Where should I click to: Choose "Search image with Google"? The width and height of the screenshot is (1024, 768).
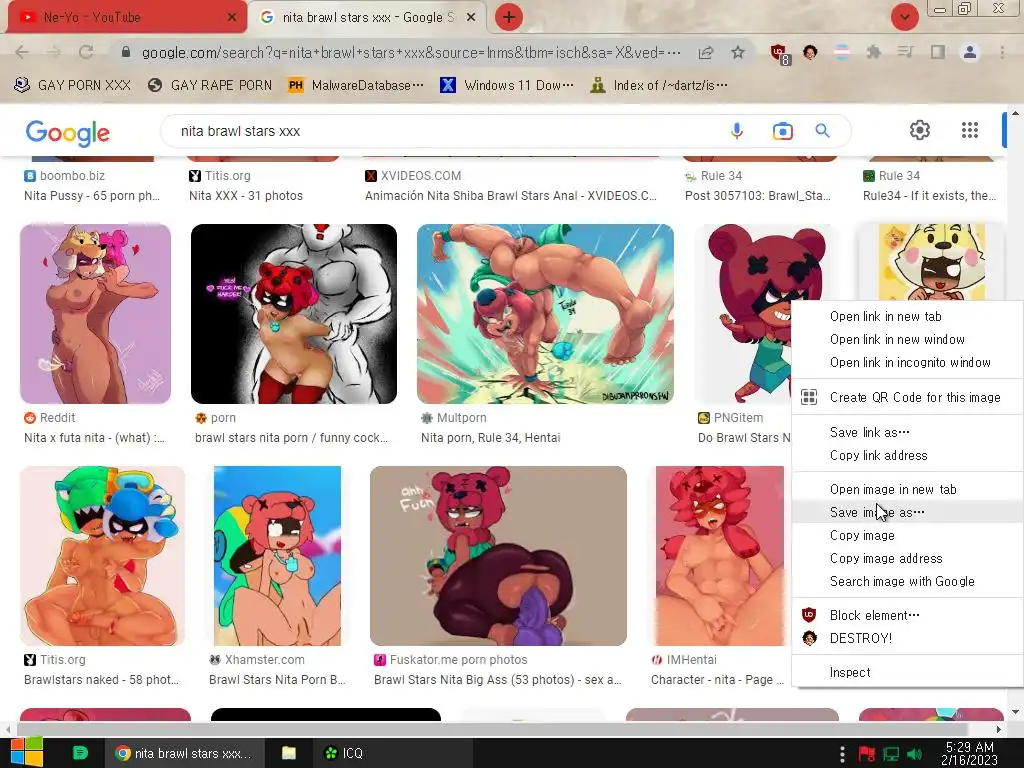tap(902, 581)
